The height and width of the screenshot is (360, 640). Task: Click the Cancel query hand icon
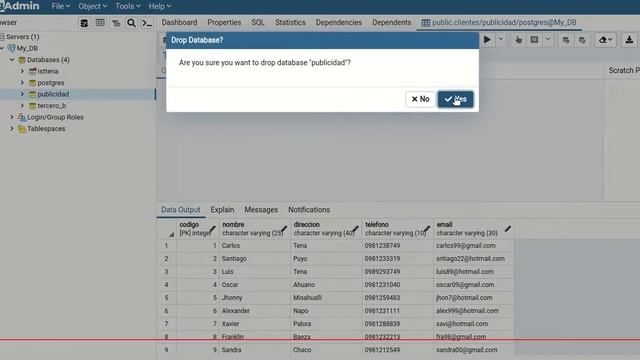click(x=518, y=40)
